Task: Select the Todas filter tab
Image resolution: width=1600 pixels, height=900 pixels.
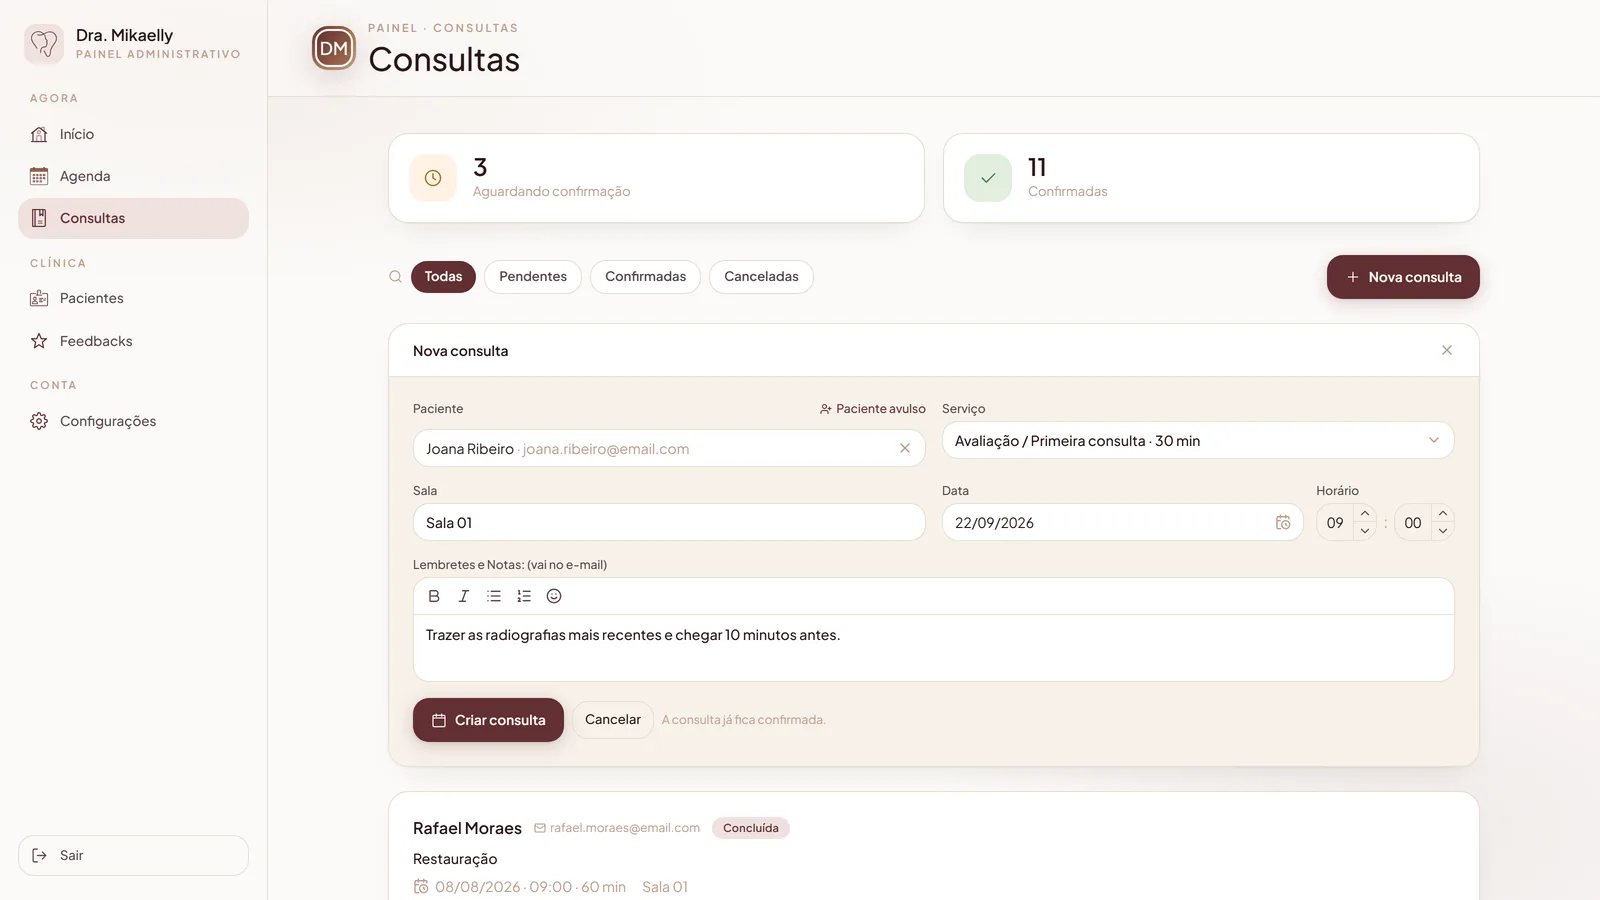Action: click(x=443, y=277)
